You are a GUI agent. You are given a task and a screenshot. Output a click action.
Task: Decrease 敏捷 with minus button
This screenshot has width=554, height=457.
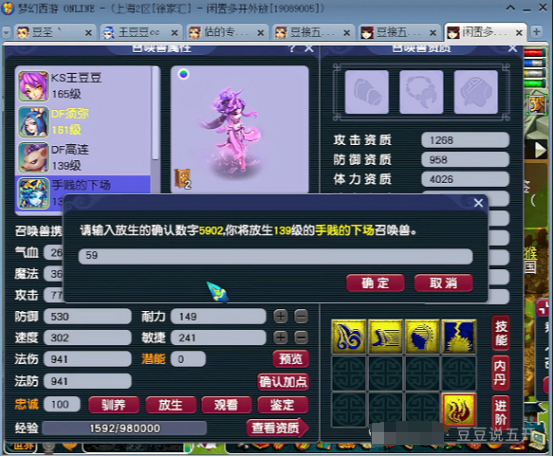point(301,338)
